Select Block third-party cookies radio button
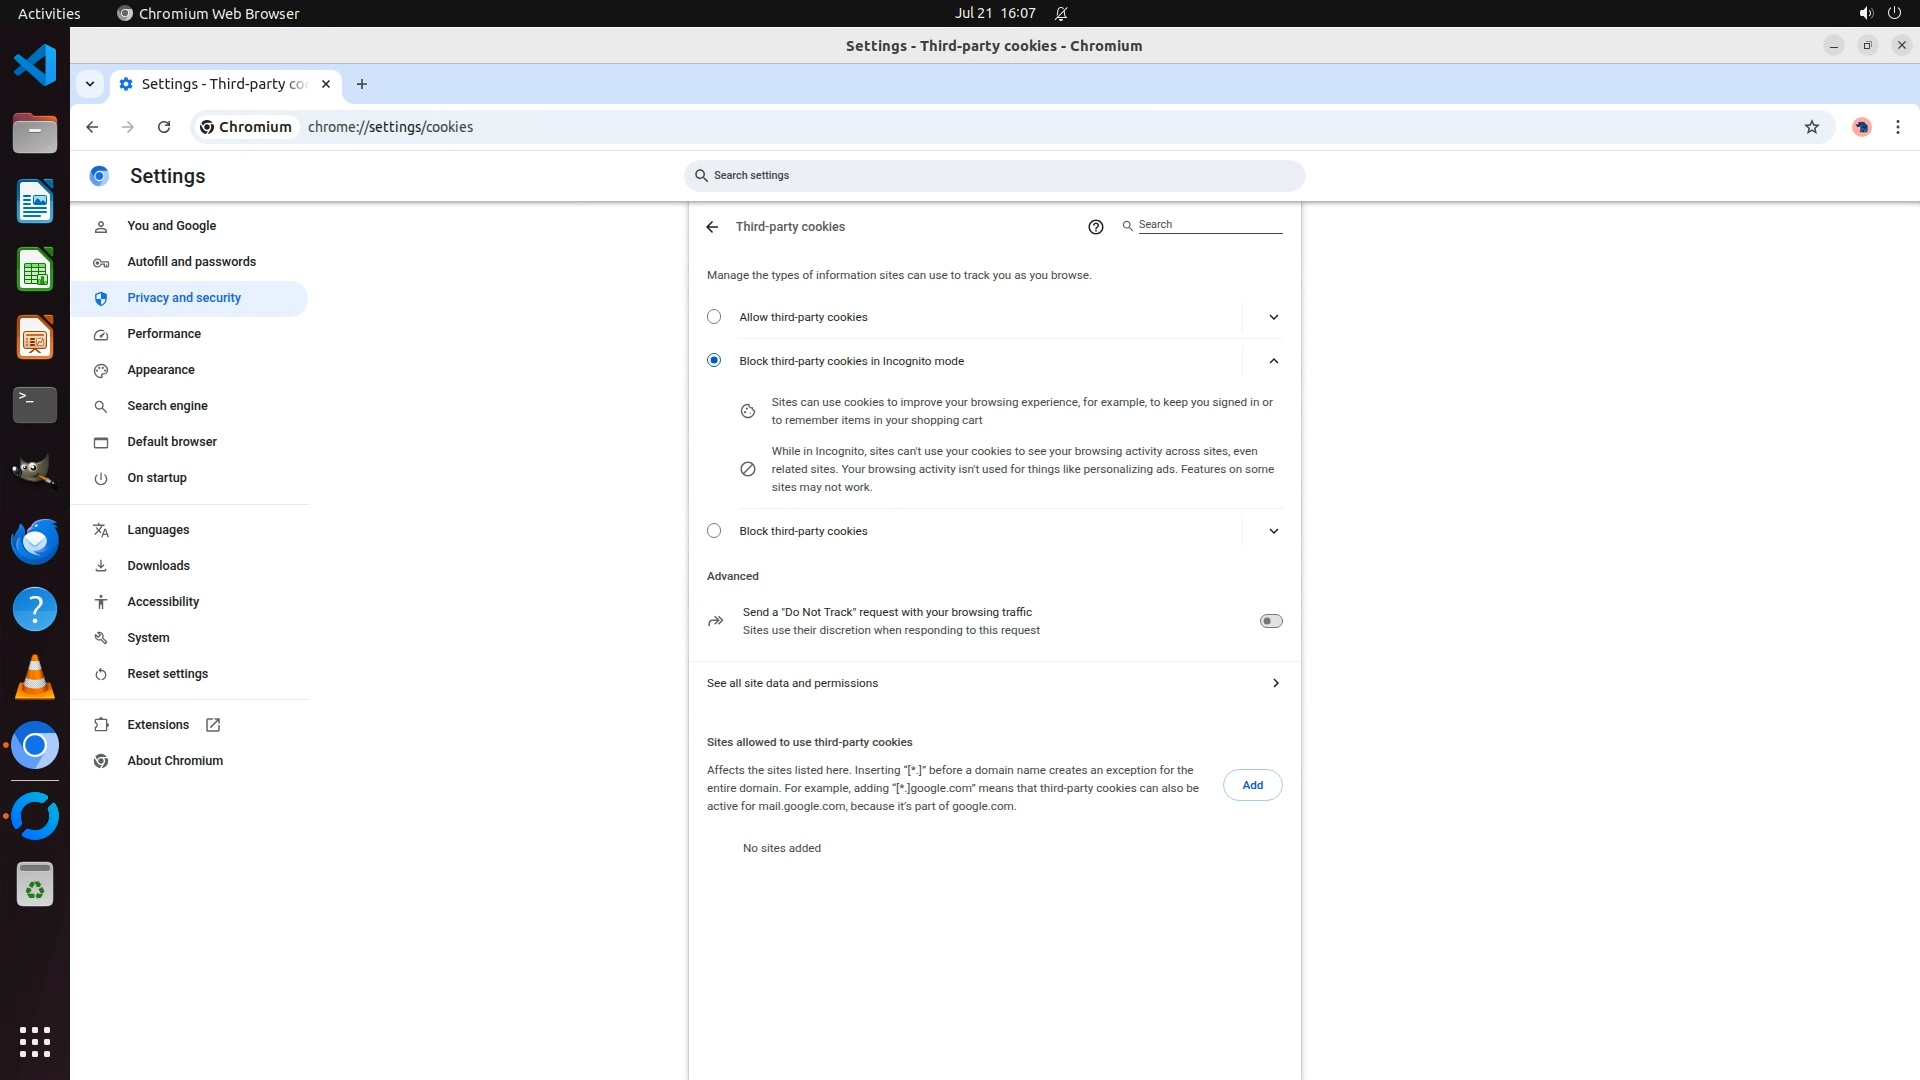 point(714,531)
